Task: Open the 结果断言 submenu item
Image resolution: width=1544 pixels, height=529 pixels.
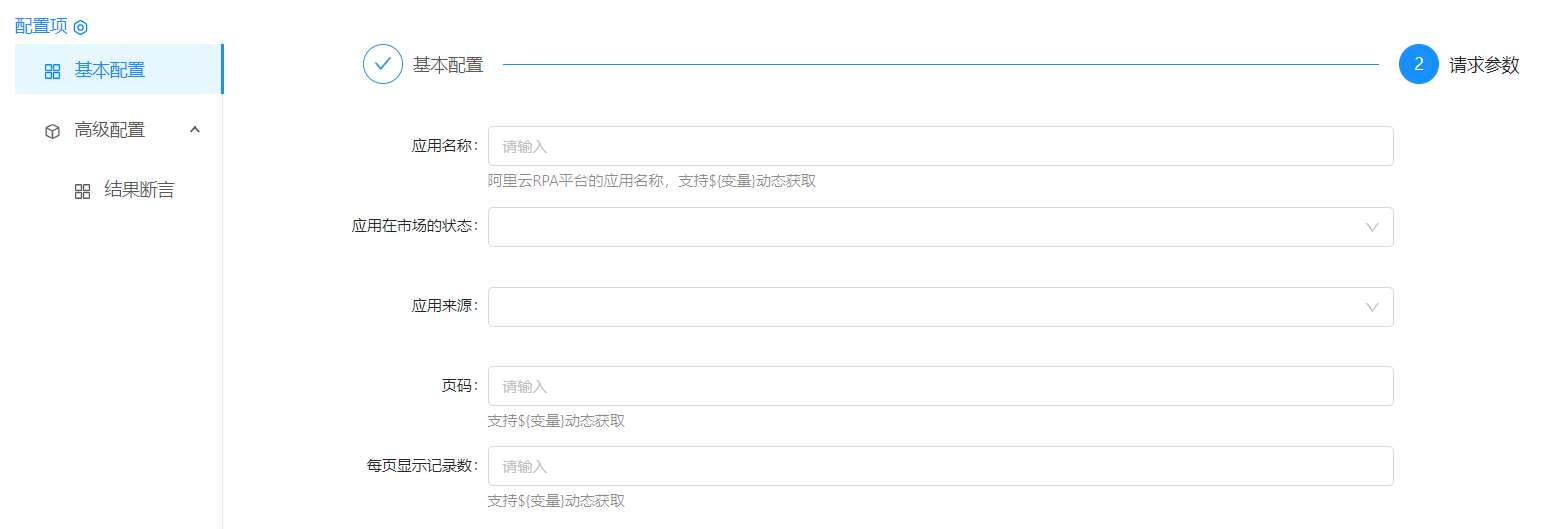Action: pyautogui.click(x=139, y=190)
